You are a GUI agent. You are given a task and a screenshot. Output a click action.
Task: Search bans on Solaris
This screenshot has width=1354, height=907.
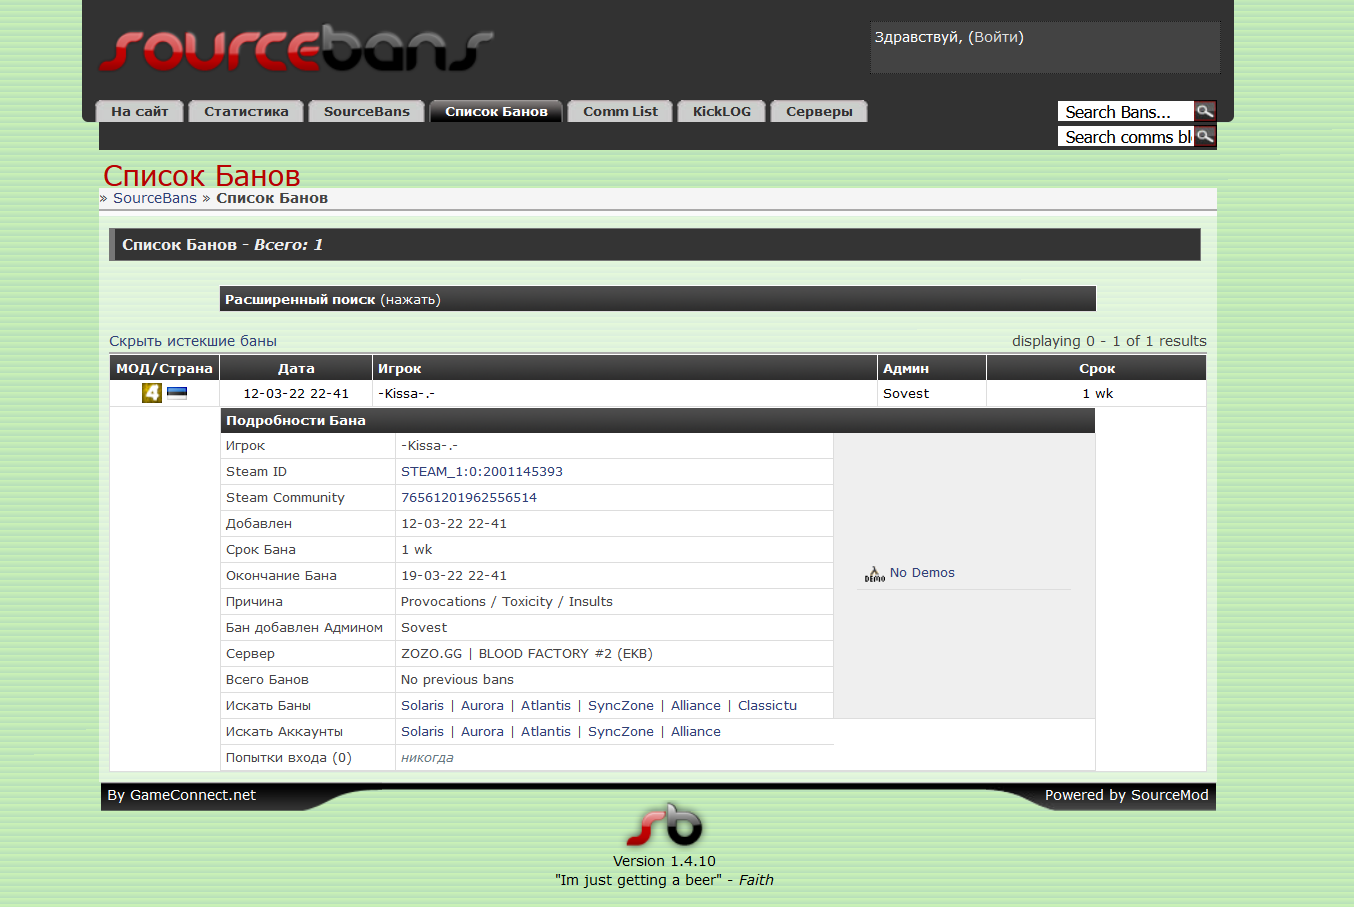point(422,706)
